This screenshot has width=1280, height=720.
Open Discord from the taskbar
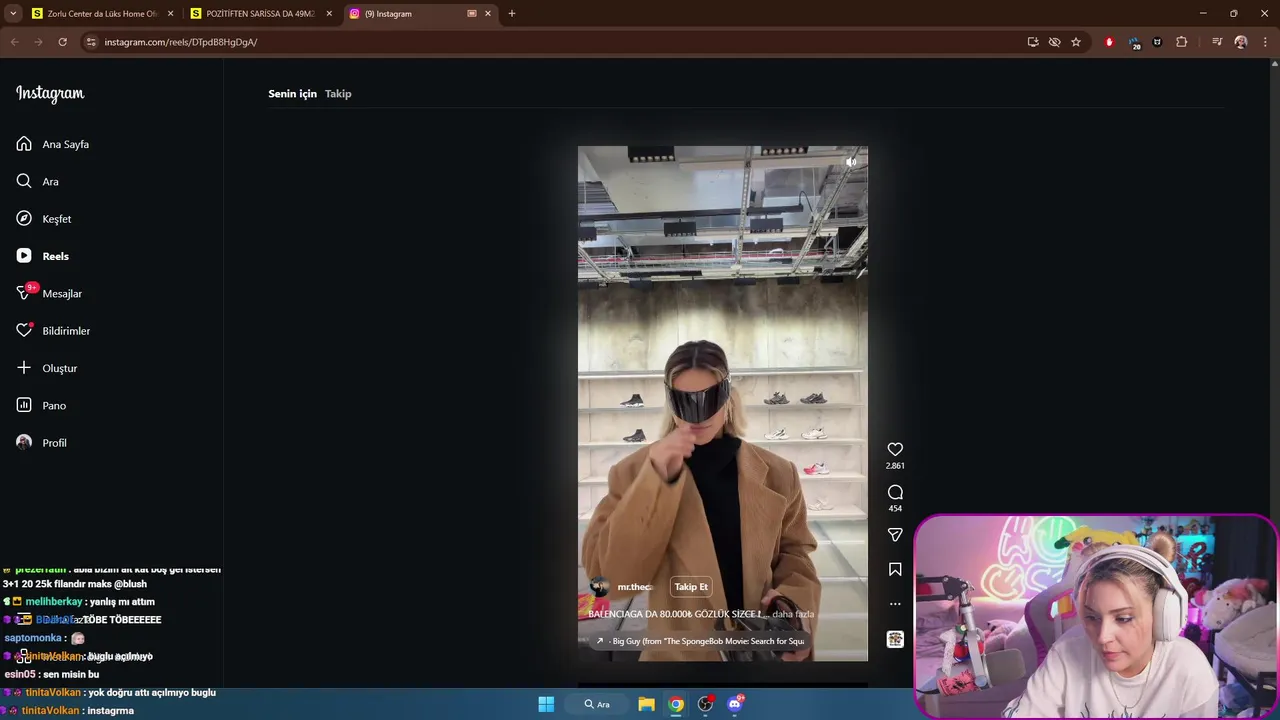click(736, 704)
